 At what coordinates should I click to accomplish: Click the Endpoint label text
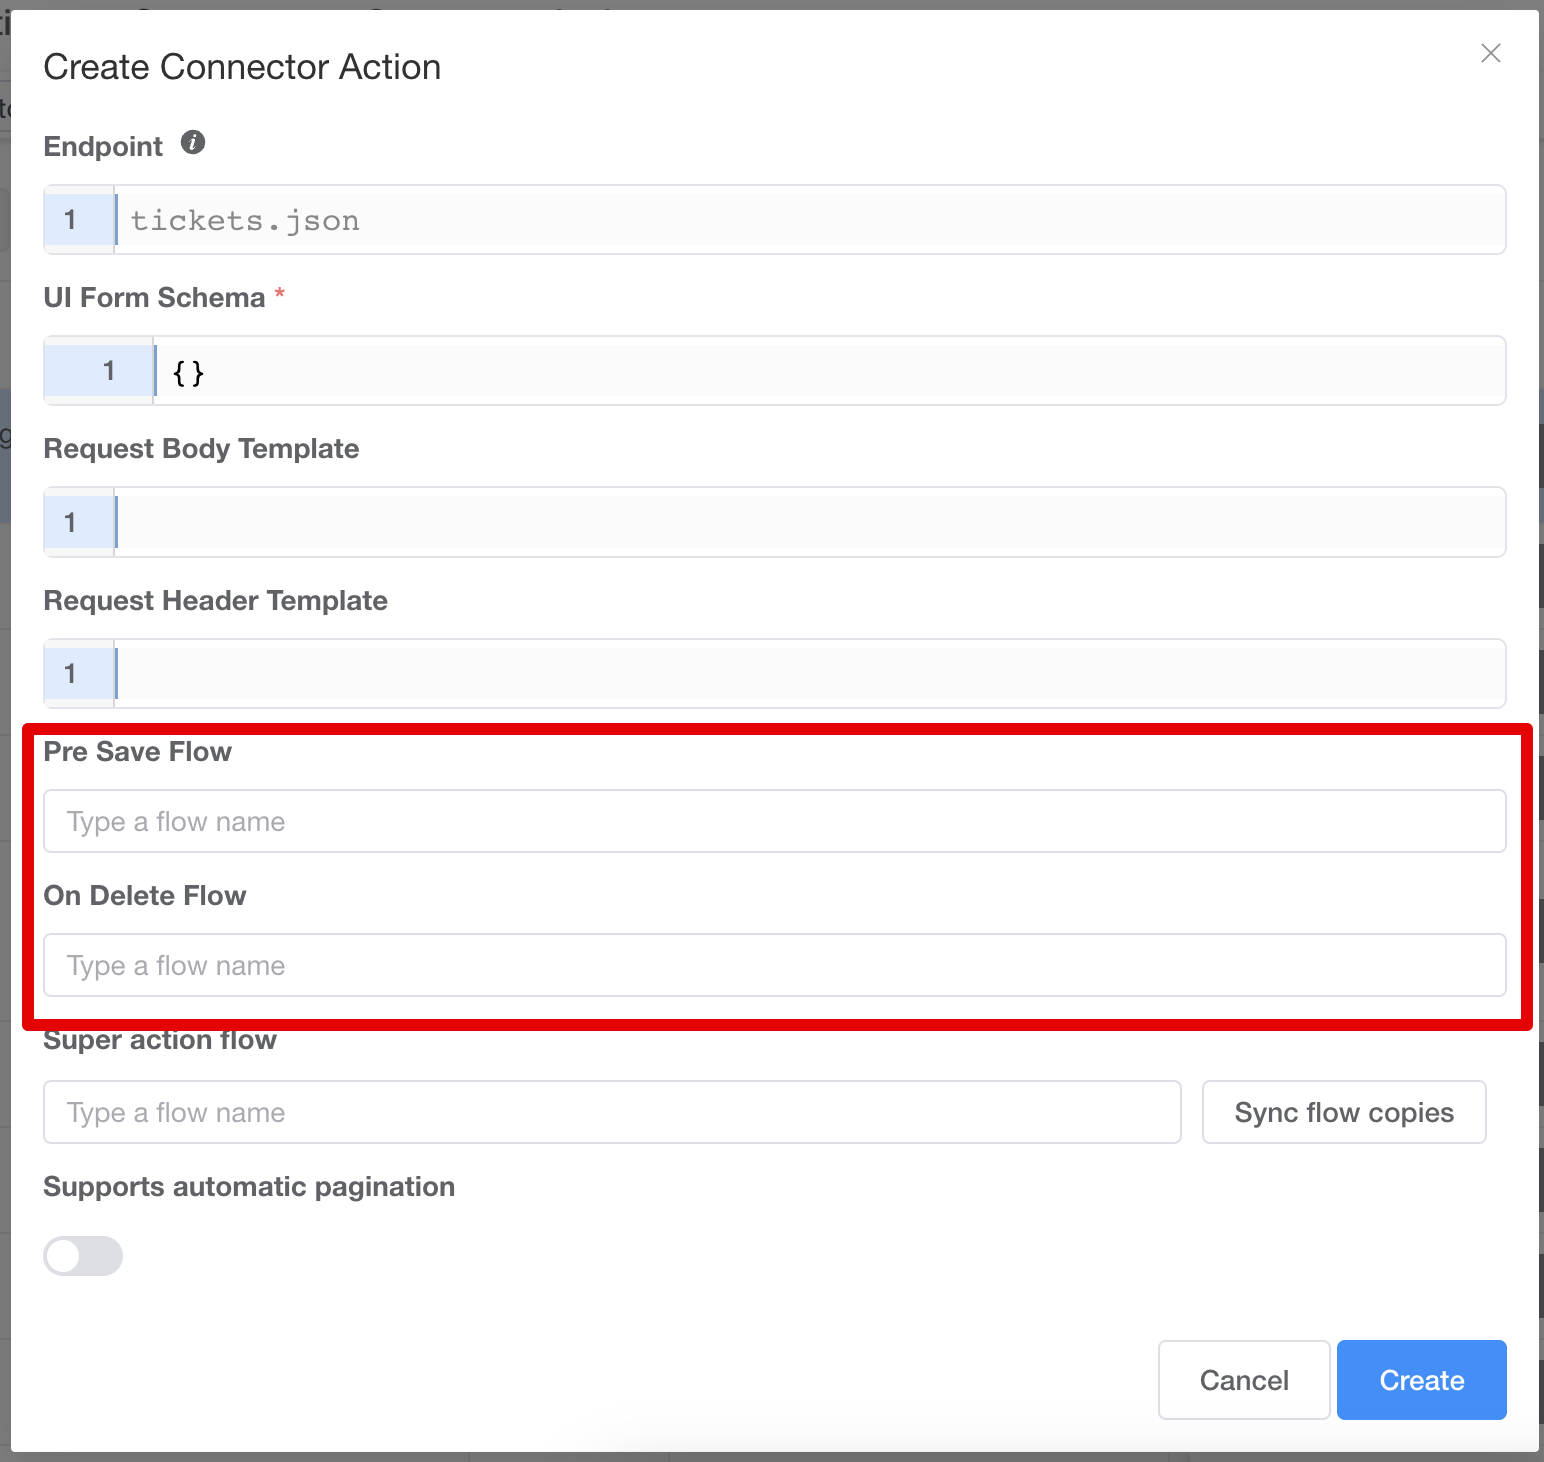(103, 147)
